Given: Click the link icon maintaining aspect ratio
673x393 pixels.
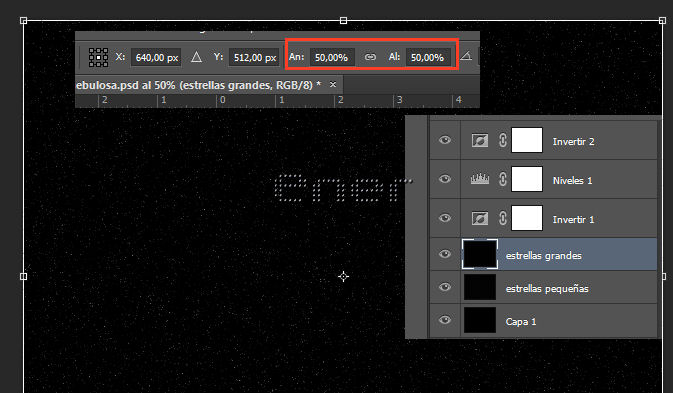Looking at the screenshot, I should coord(370,57).
